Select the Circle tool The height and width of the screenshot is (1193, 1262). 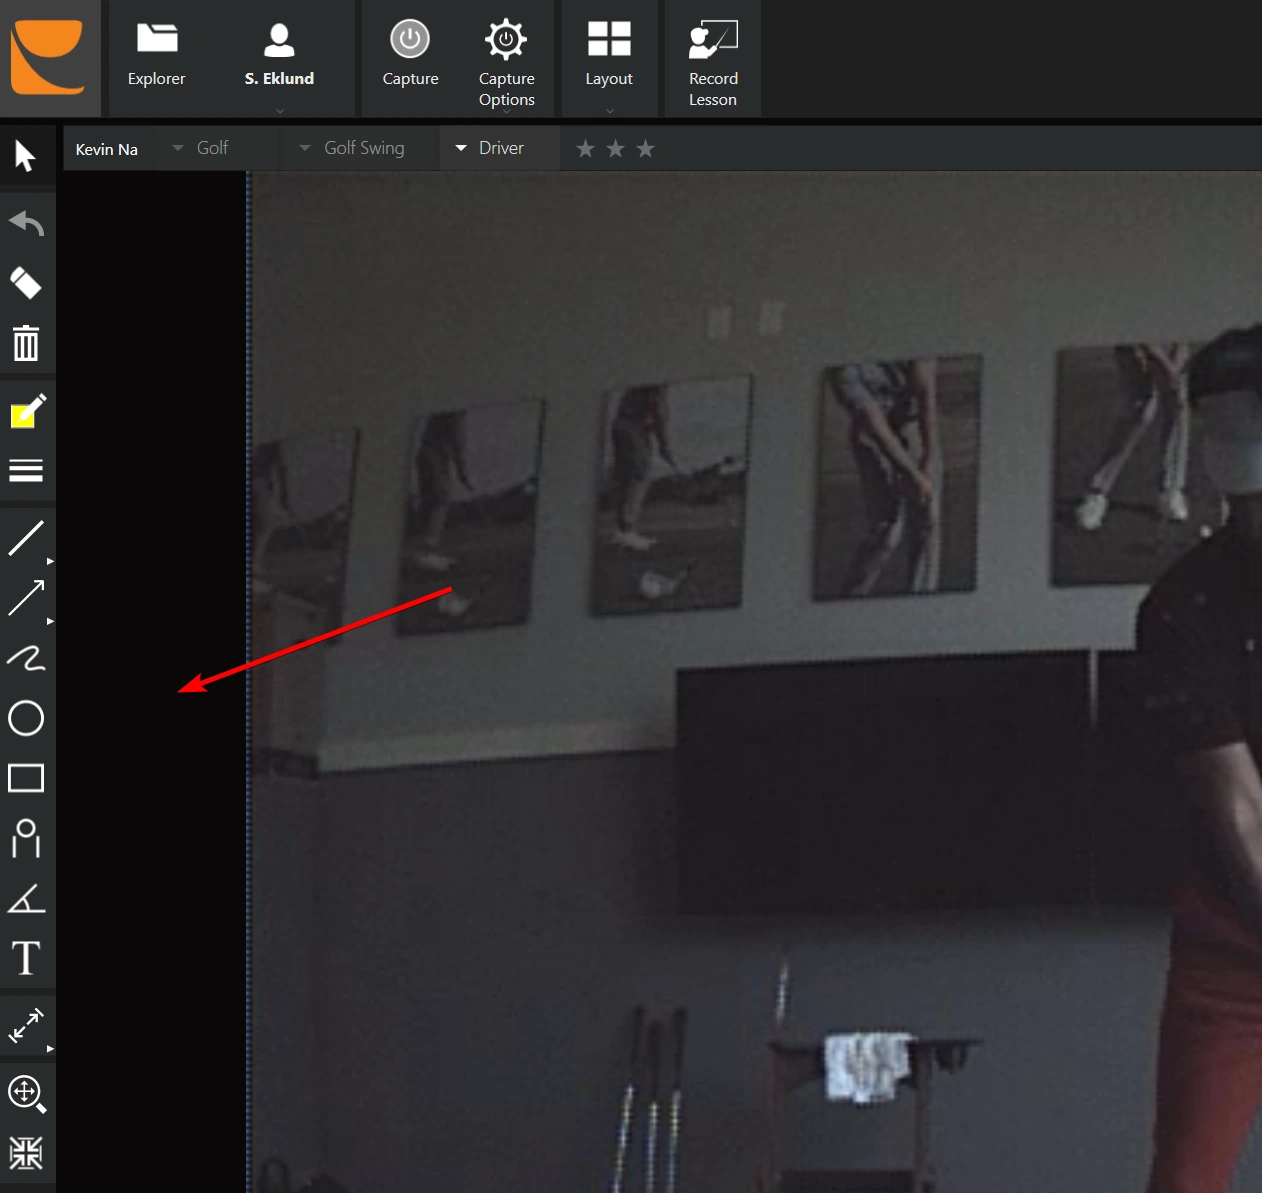(26, 718)
